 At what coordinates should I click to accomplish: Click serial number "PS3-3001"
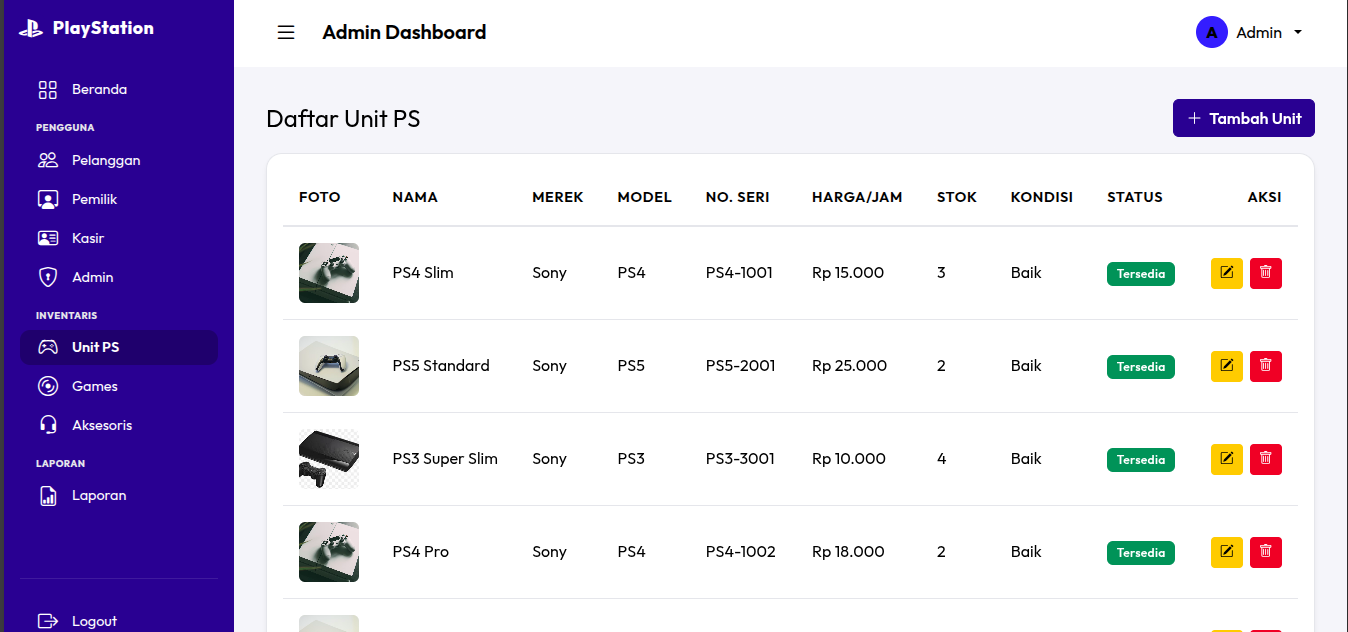click(740, 459)
